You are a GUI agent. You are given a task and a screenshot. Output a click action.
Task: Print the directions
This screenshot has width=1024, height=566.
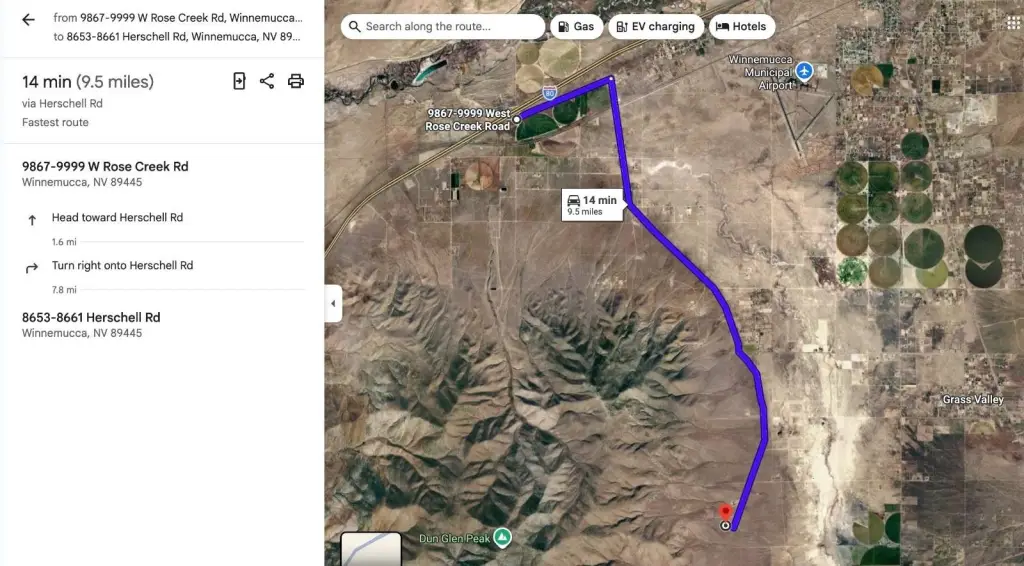click(296, 81)
